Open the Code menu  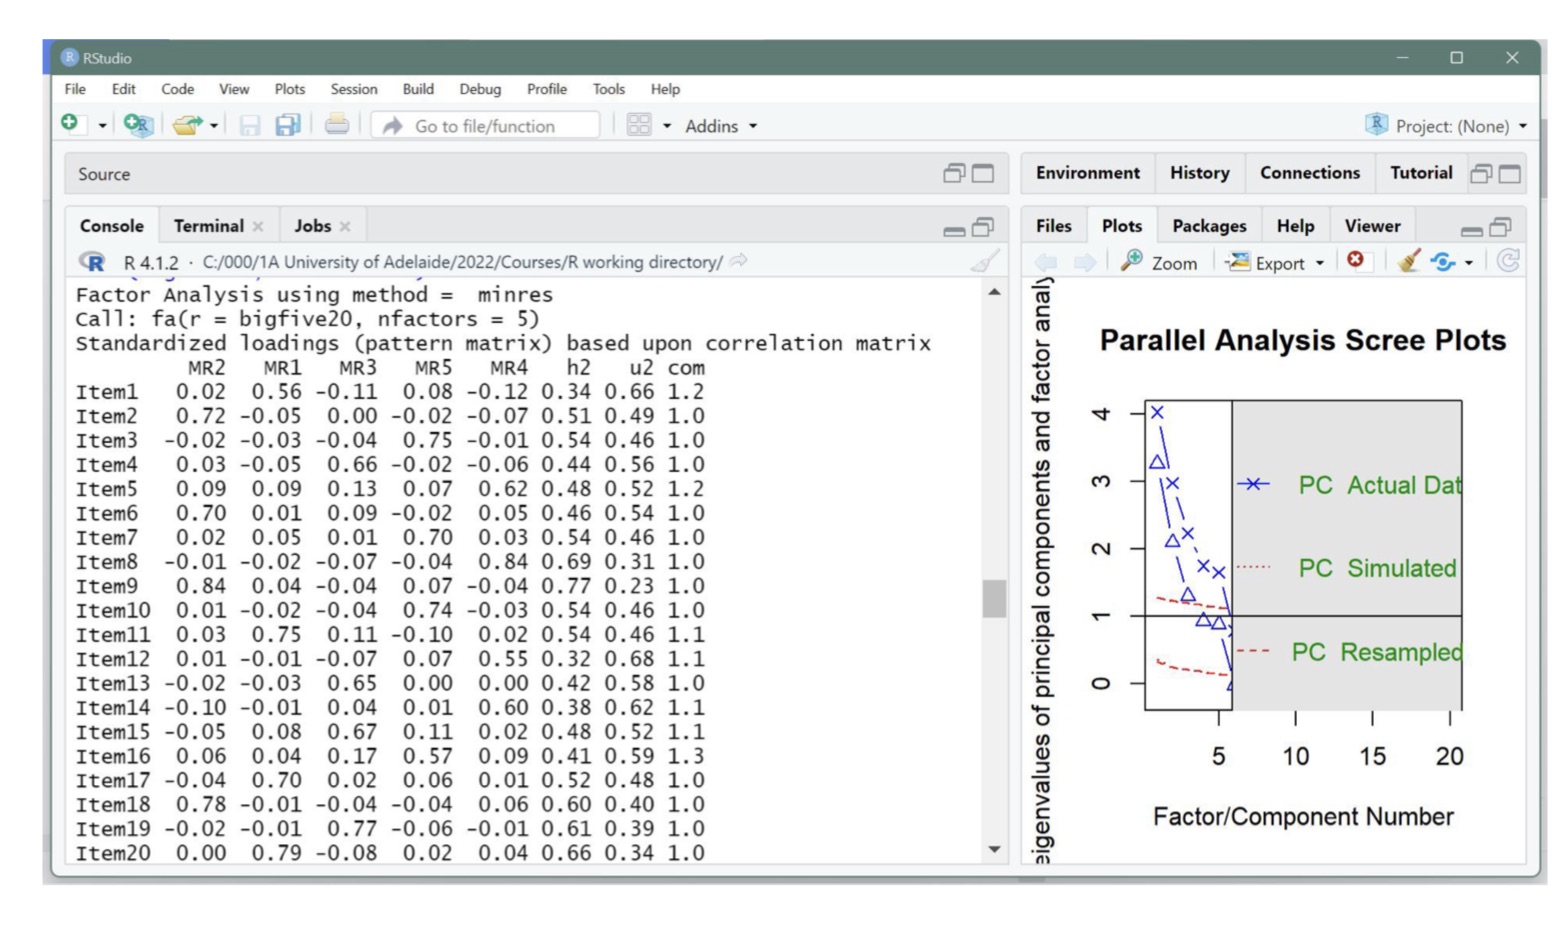178,89
